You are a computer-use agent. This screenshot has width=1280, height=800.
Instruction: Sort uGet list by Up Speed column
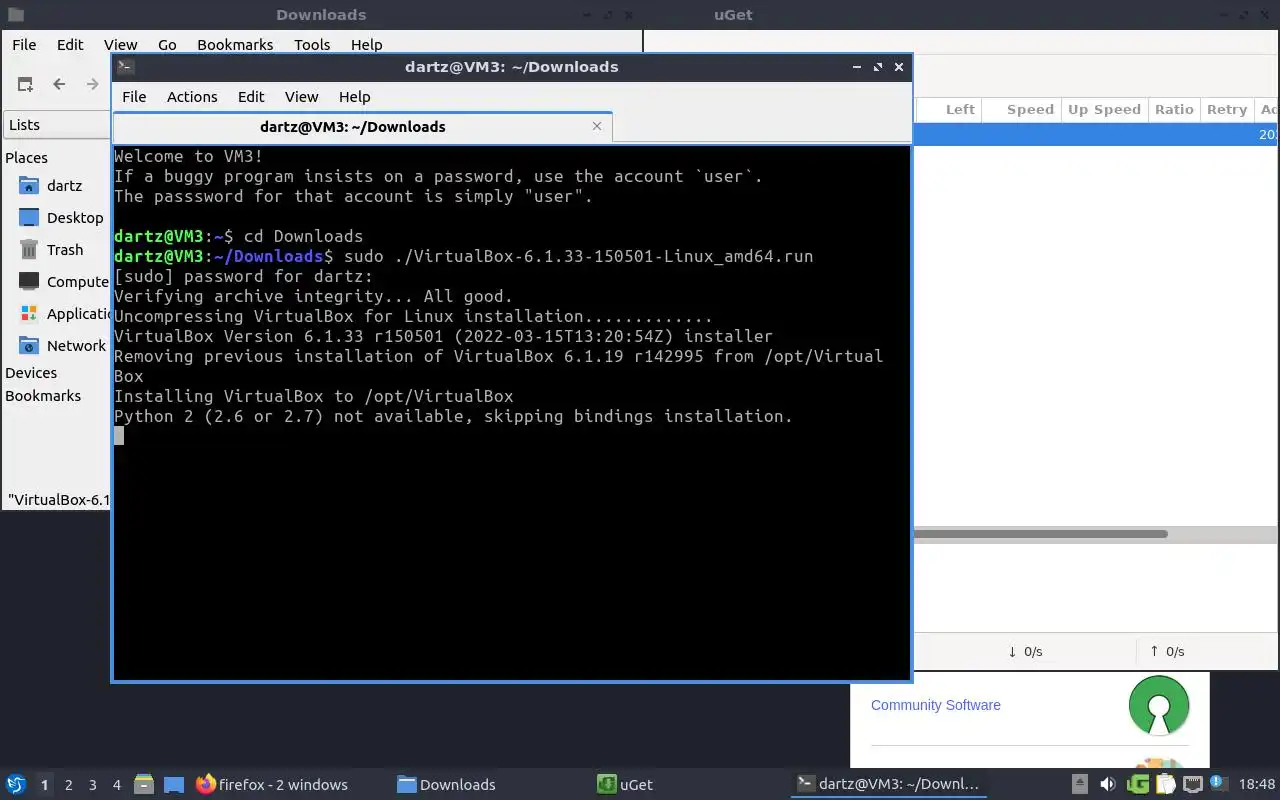pos(1104,110)
